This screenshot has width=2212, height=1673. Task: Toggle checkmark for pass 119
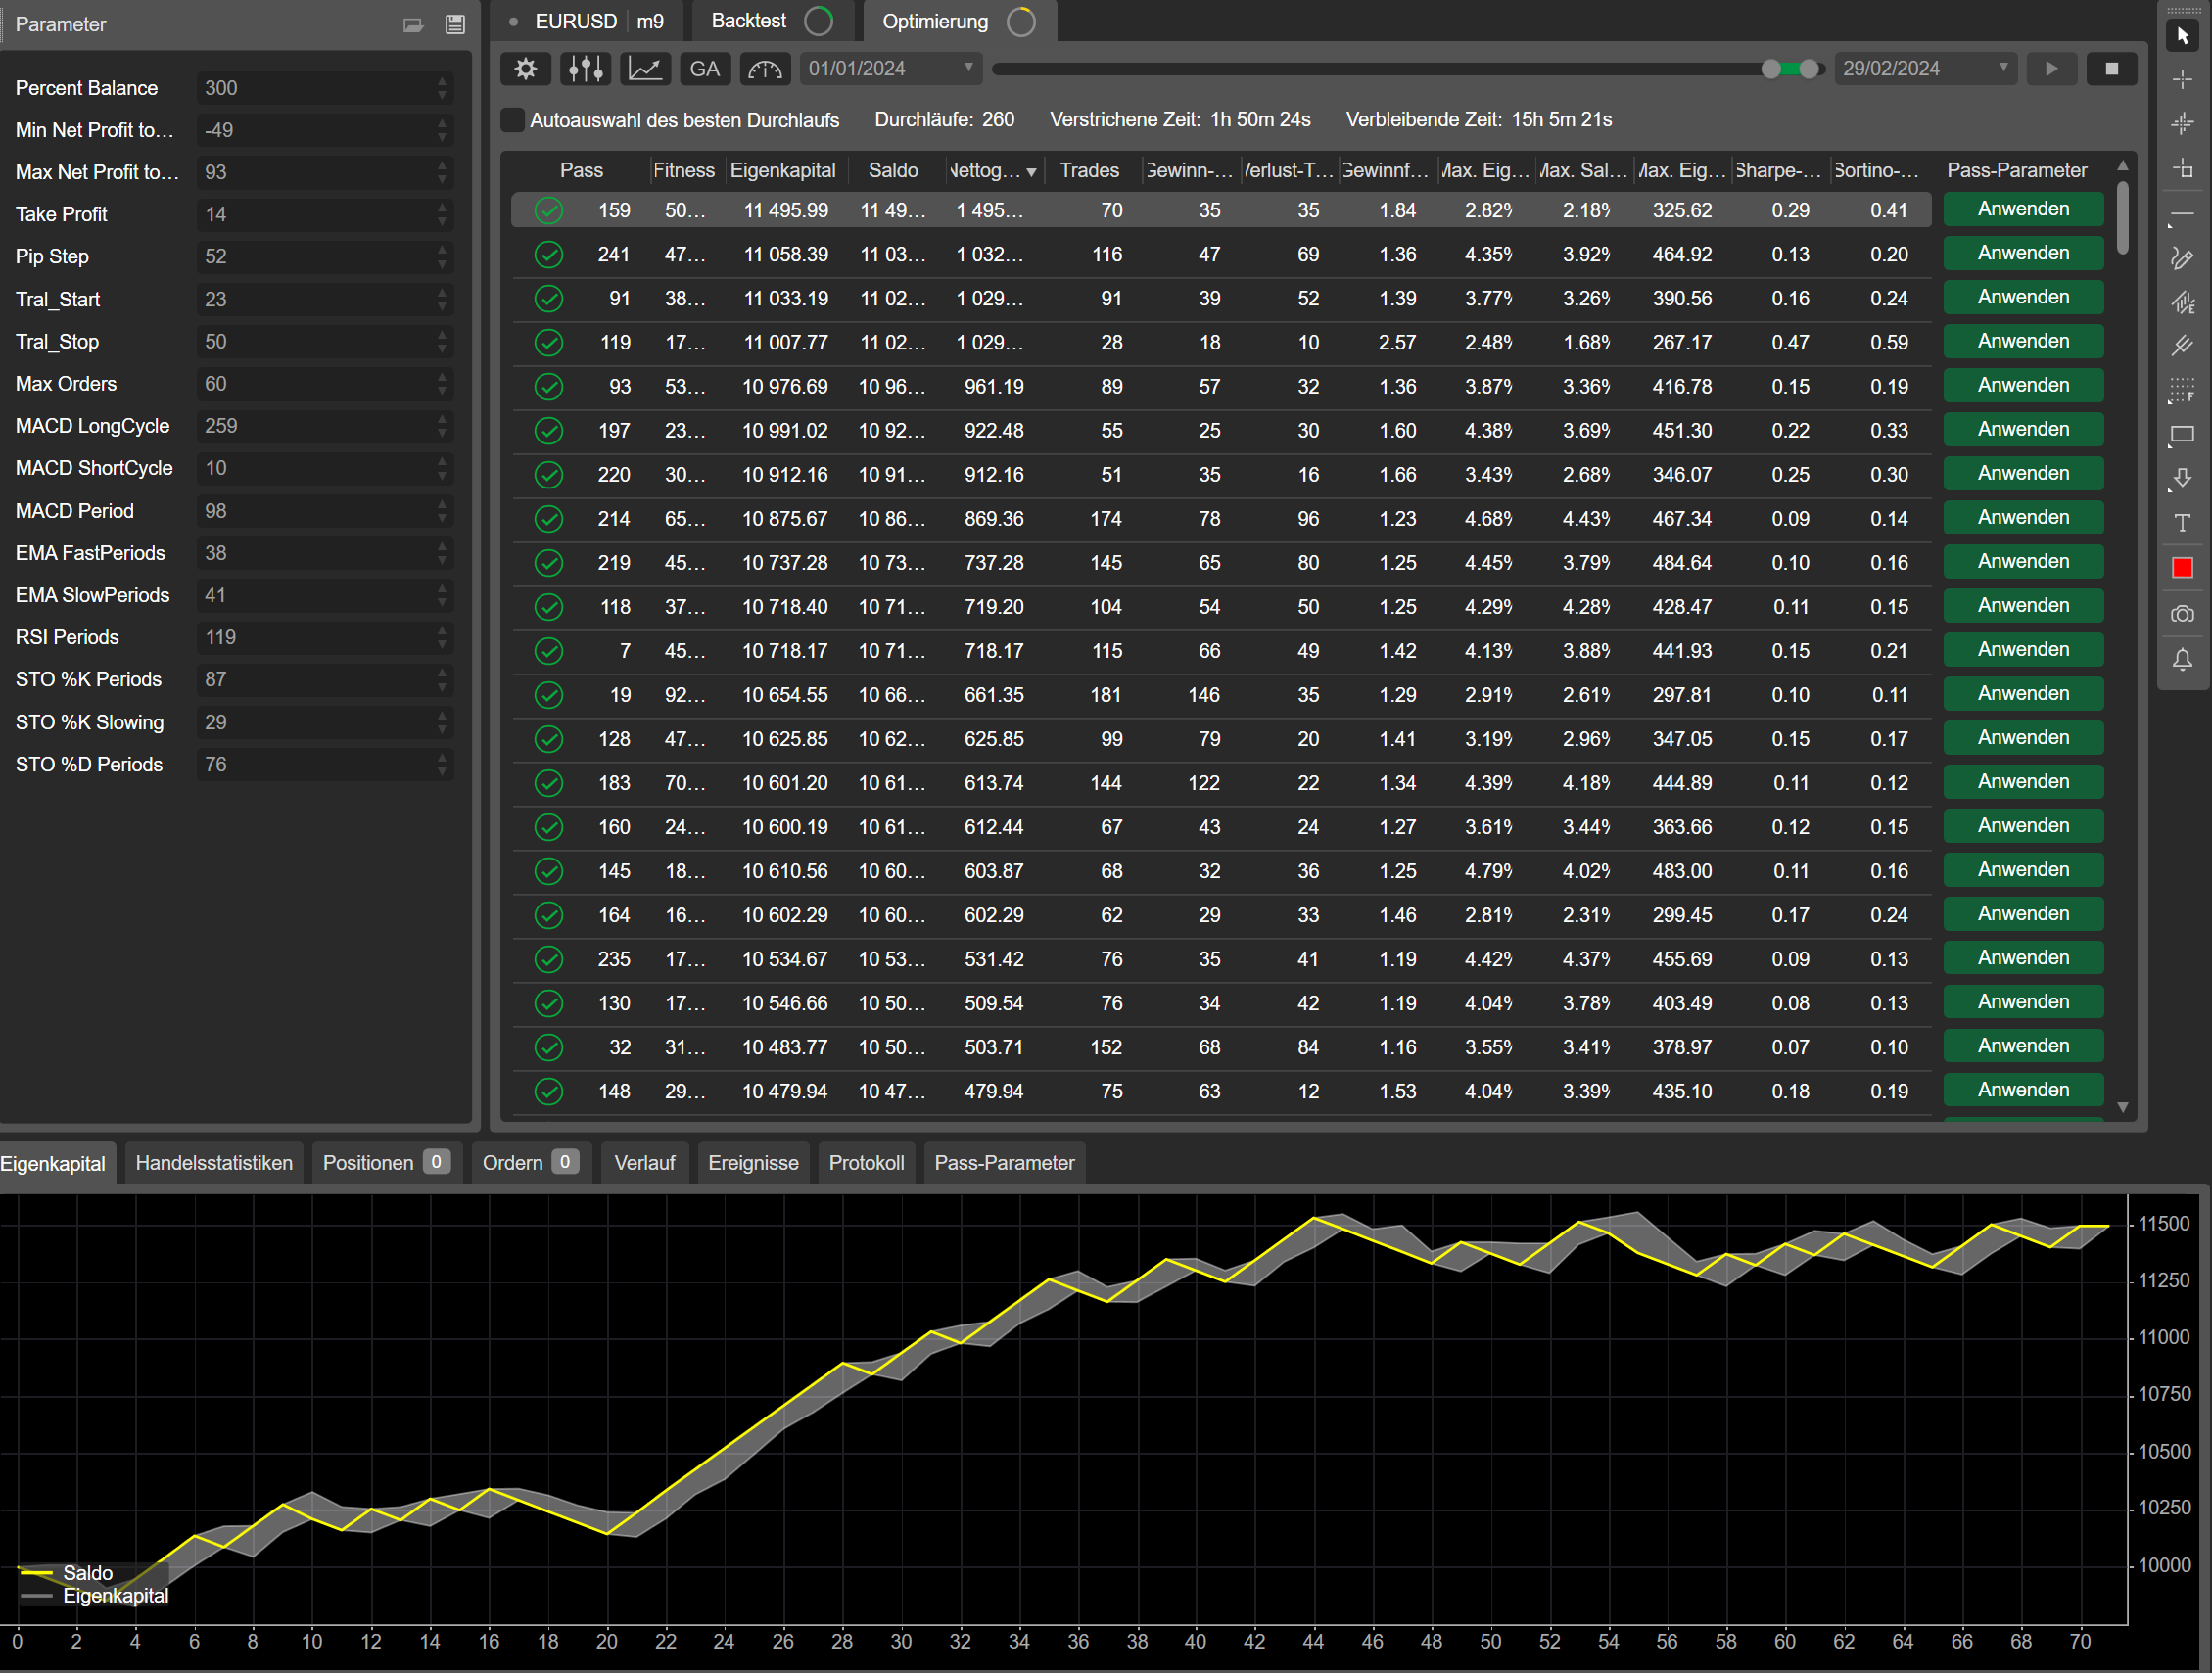click(x=549, y=342)
